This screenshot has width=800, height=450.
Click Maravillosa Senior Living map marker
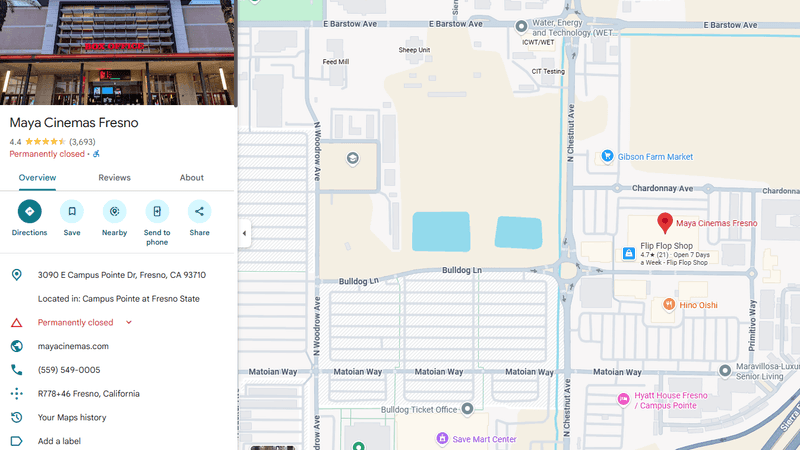click(724, 371)
